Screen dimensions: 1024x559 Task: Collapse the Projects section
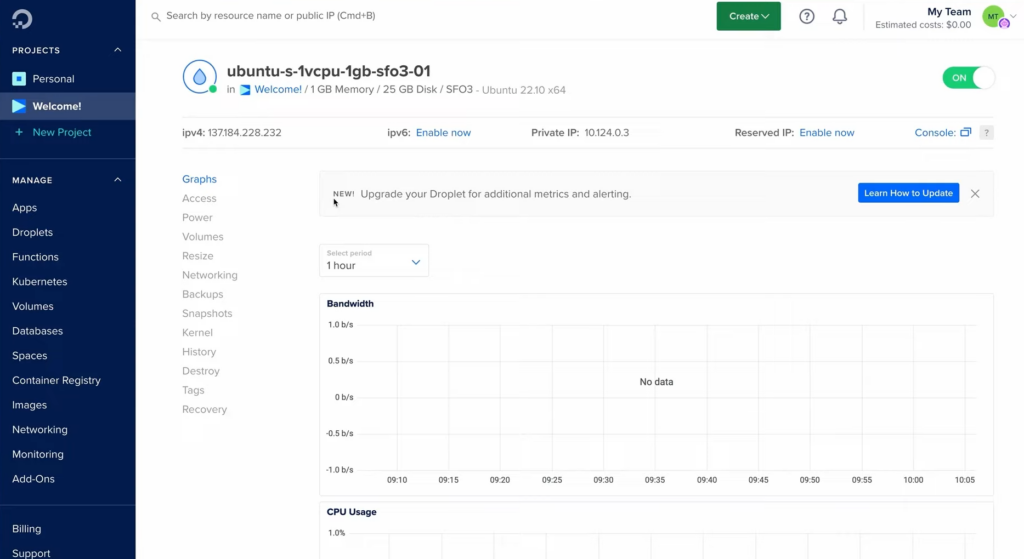pos(118,50)
